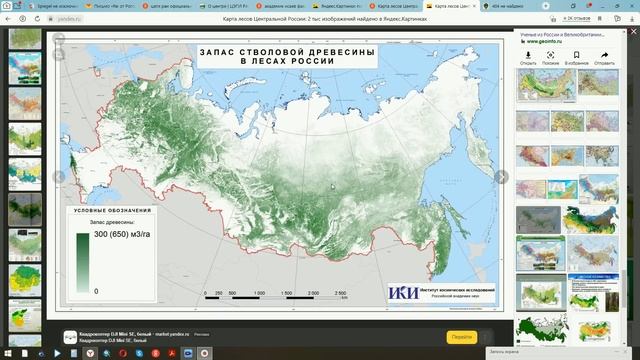Click the blue media player taskbar icon
The width and height of the screenshot is (640, 360).
[57, 353]
